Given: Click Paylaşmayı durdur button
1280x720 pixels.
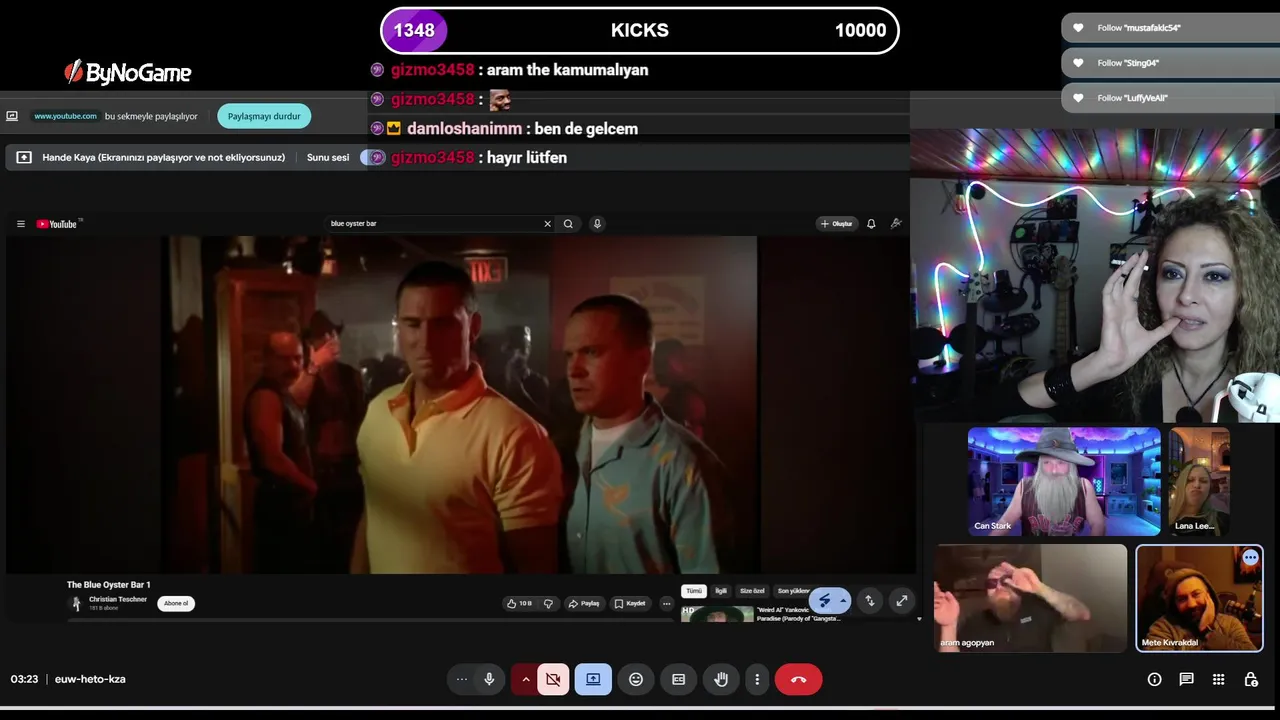Looking at the screenshot, I should pyautogui.click(x=264, y=116).
